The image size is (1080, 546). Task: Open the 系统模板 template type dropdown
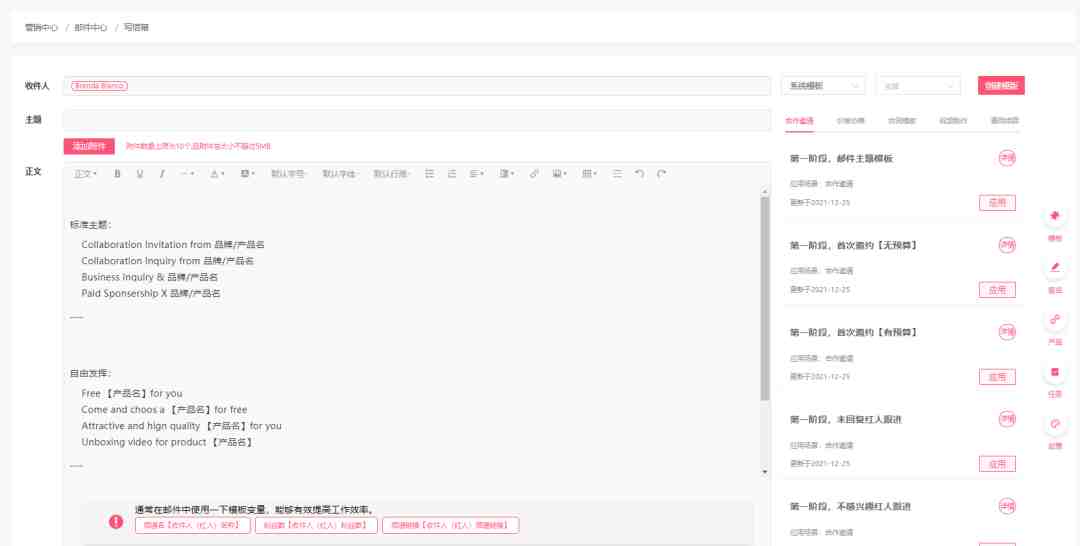(x=823, y=86)
